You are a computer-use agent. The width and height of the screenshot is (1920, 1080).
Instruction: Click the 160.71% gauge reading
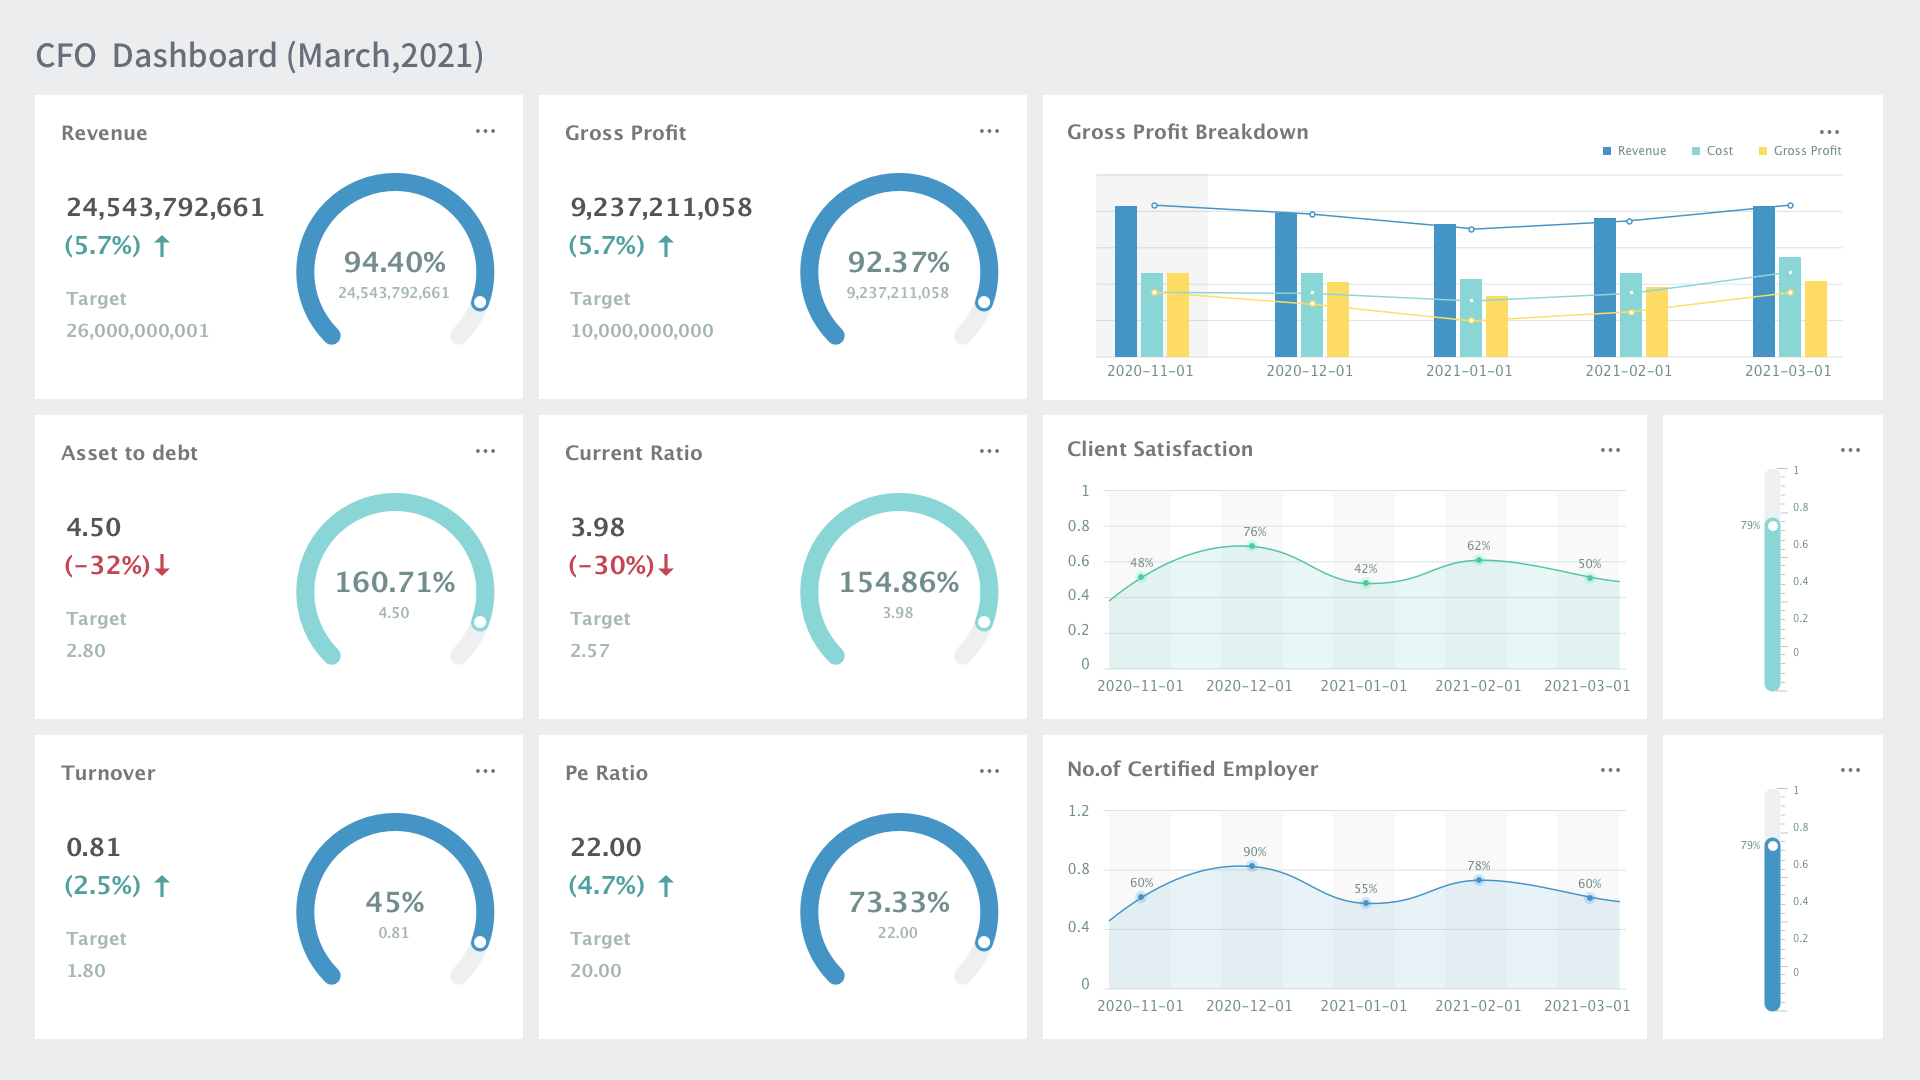pos(395,582)
